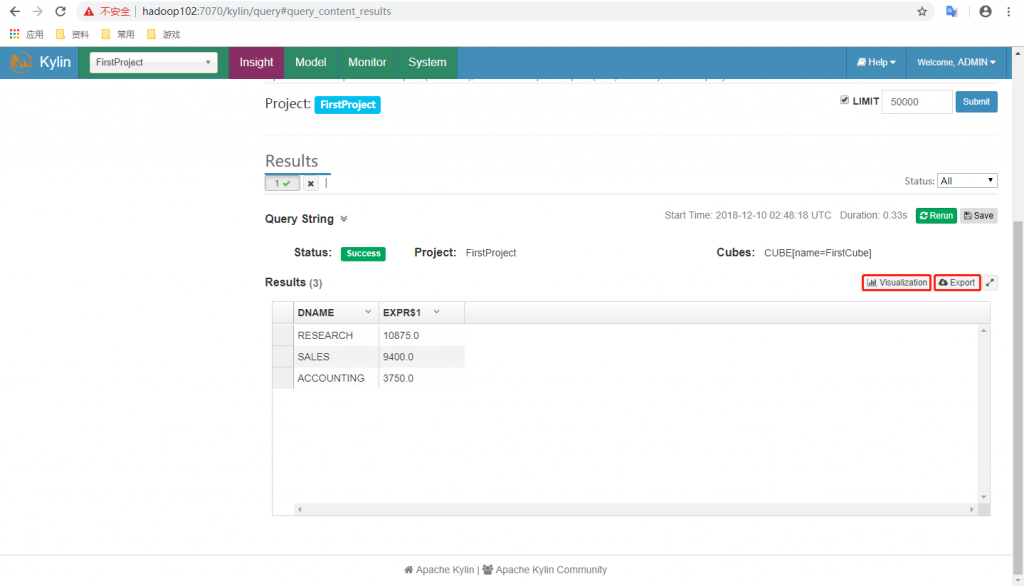Viewport: 1024px width, 586px height.
Task: Click the row selector for the RESEARCH row
Action: pyautogui.click(x=283, y=335)
